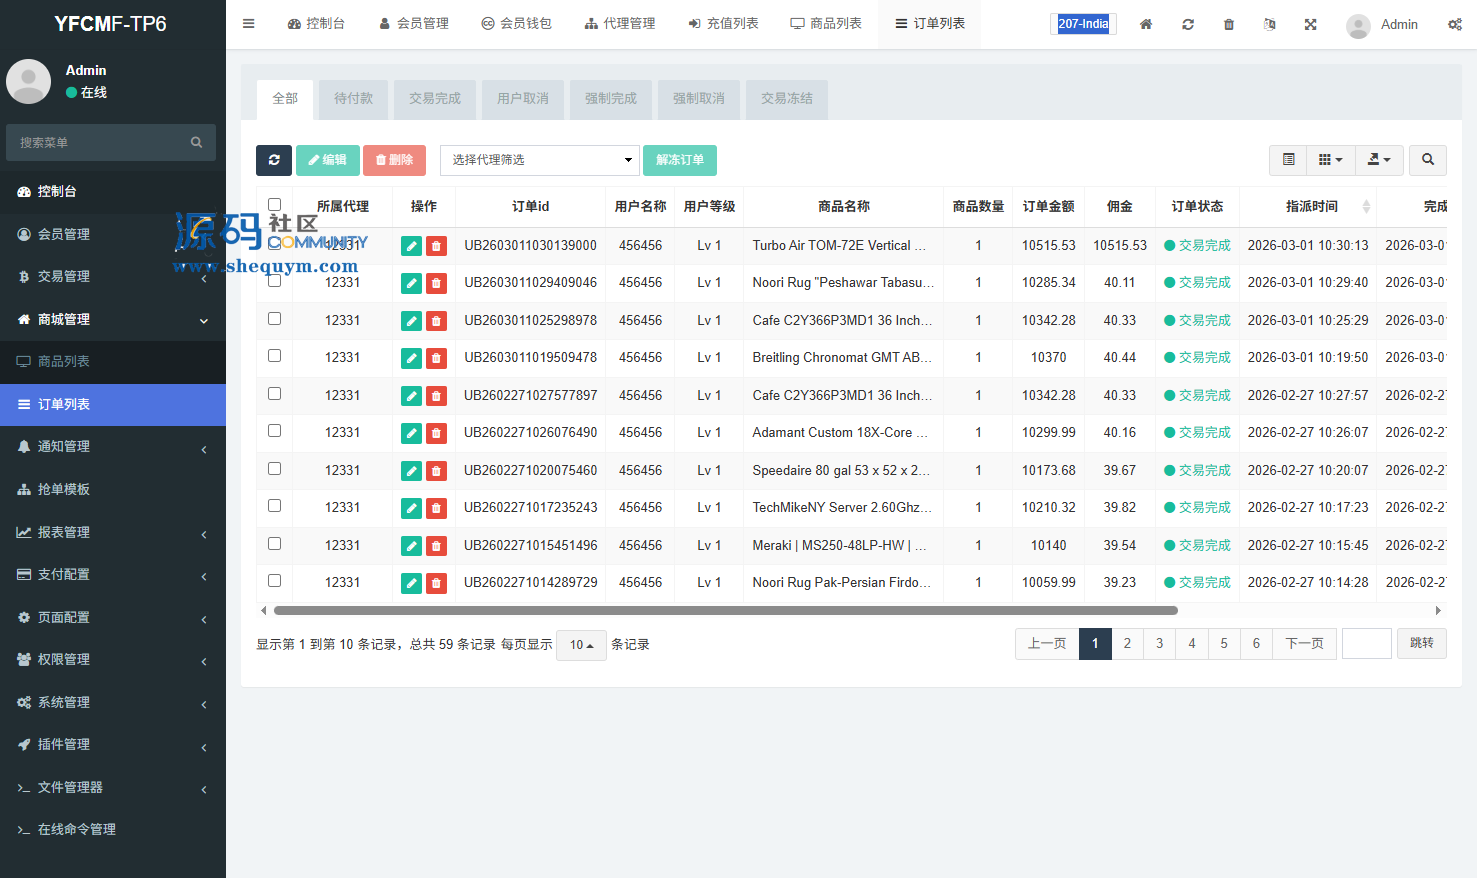Check the select-all checkbox in table header
The height and width of the screenshot is (878, 1477).
pos(274,205)
